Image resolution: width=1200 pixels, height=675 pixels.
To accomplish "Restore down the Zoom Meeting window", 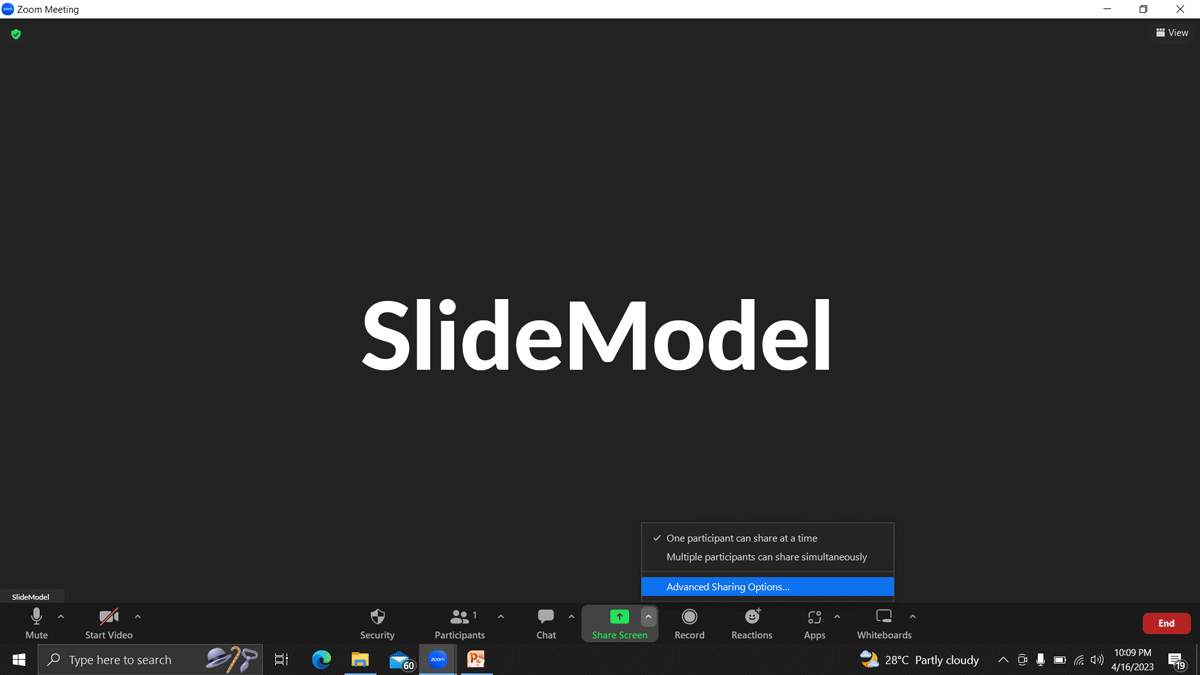I will [x=1143, y=9].
